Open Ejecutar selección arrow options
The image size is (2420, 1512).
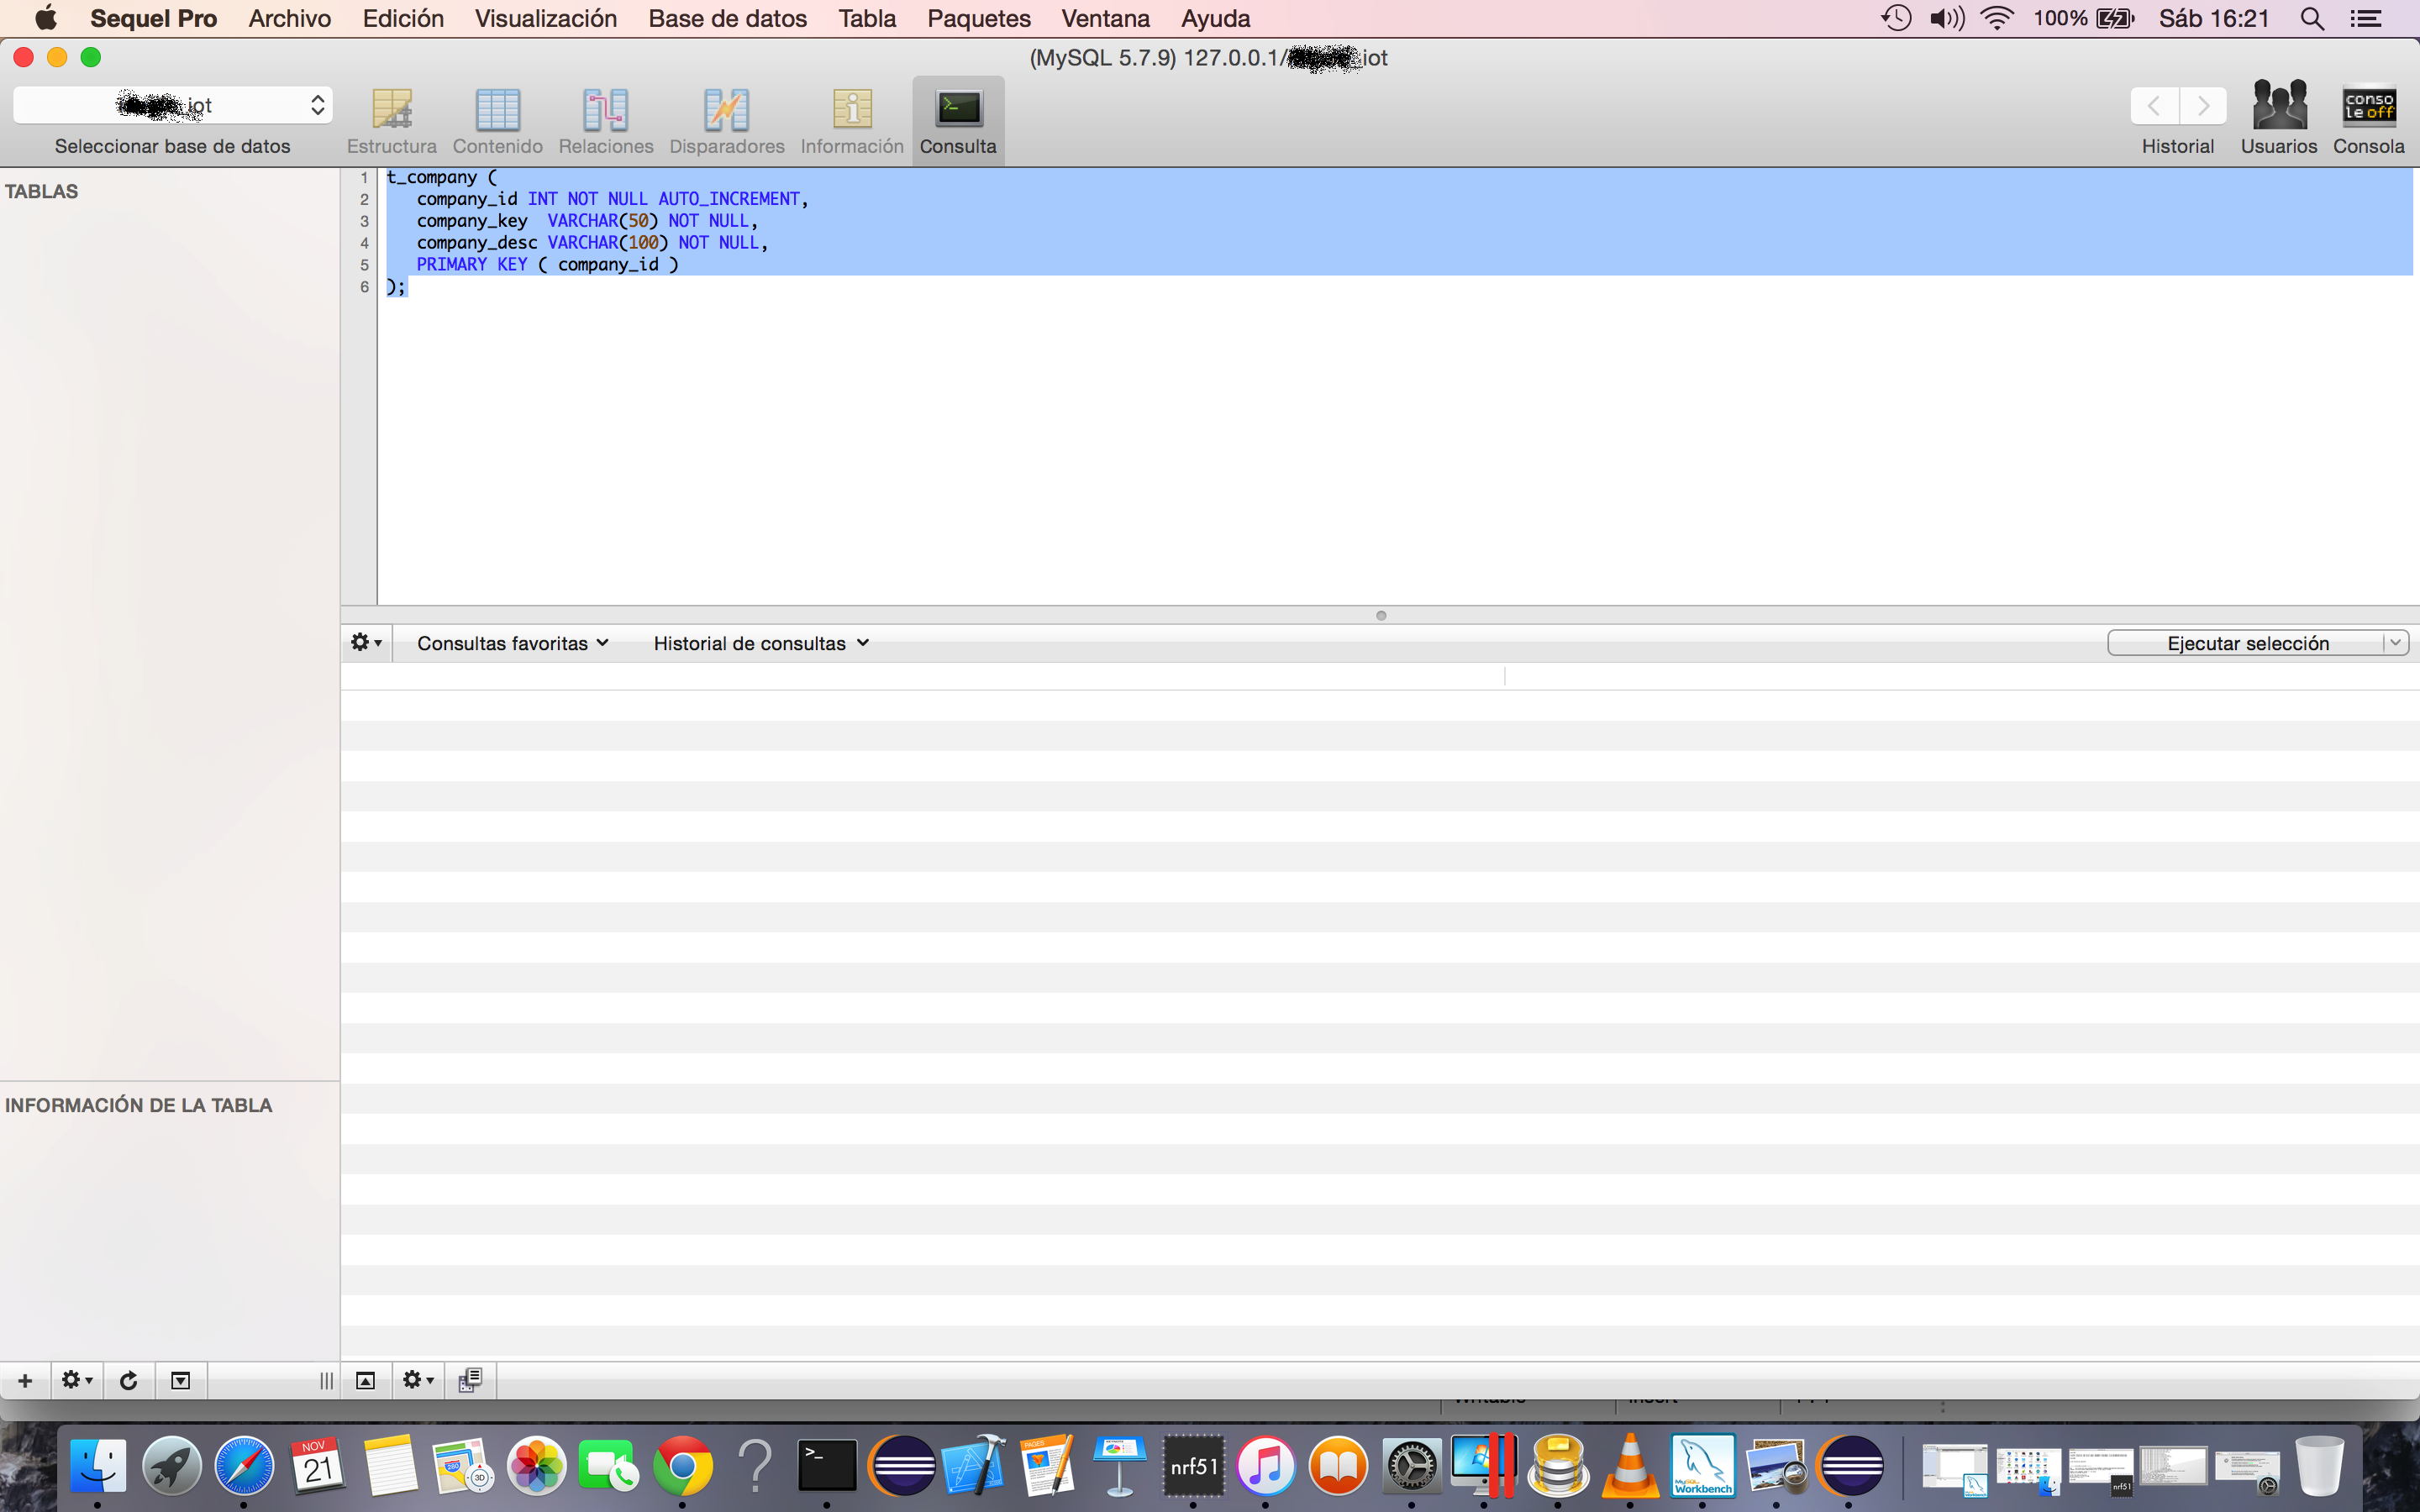pyautogui.click(x=2396, y=643)
